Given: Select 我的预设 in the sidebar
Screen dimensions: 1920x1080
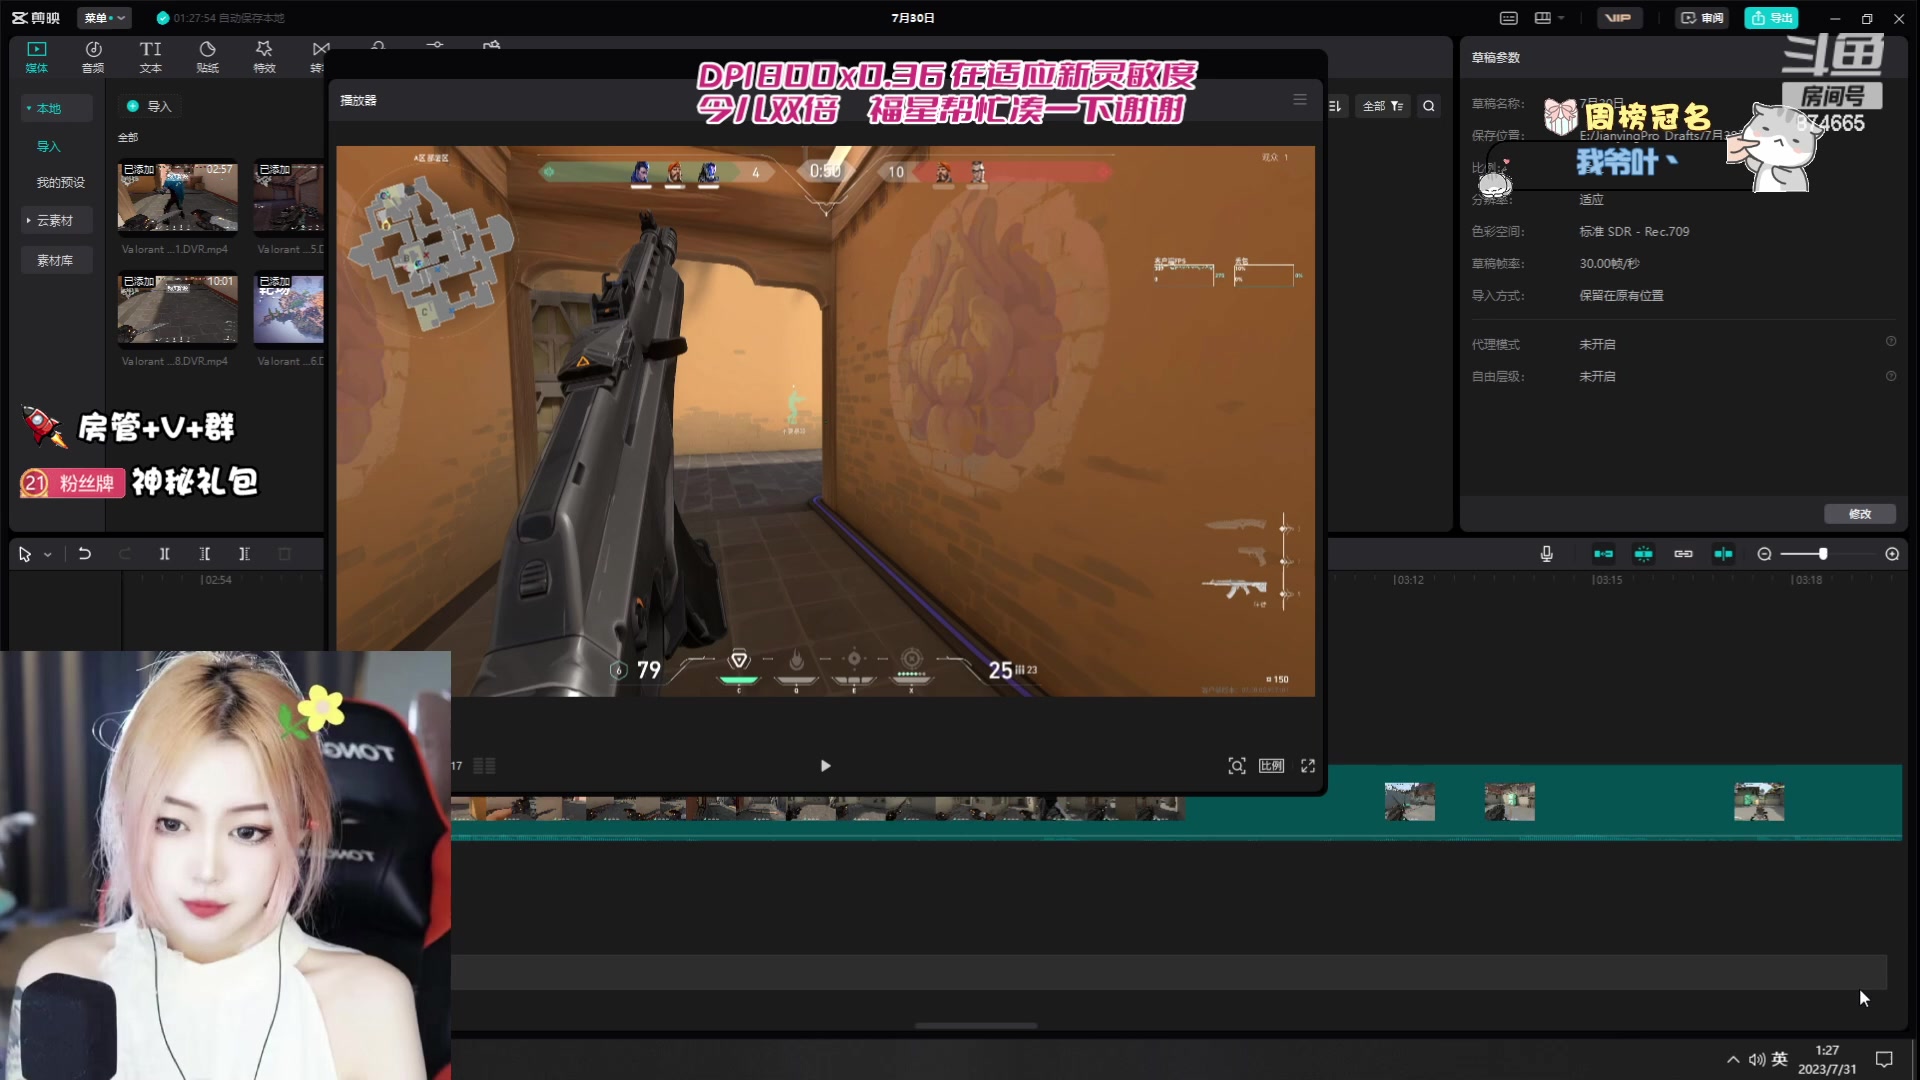Looking at the screenshot, I should pyautogui.click(x=61, y=182).
